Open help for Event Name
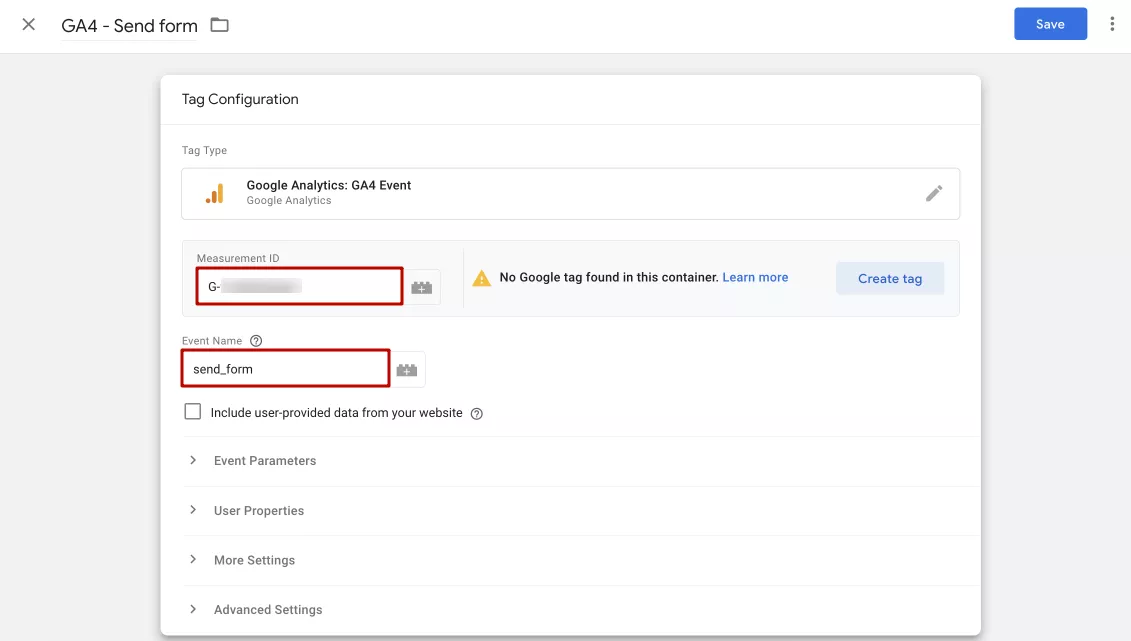This screenshot has width=1131, height=641. (256, 341)
